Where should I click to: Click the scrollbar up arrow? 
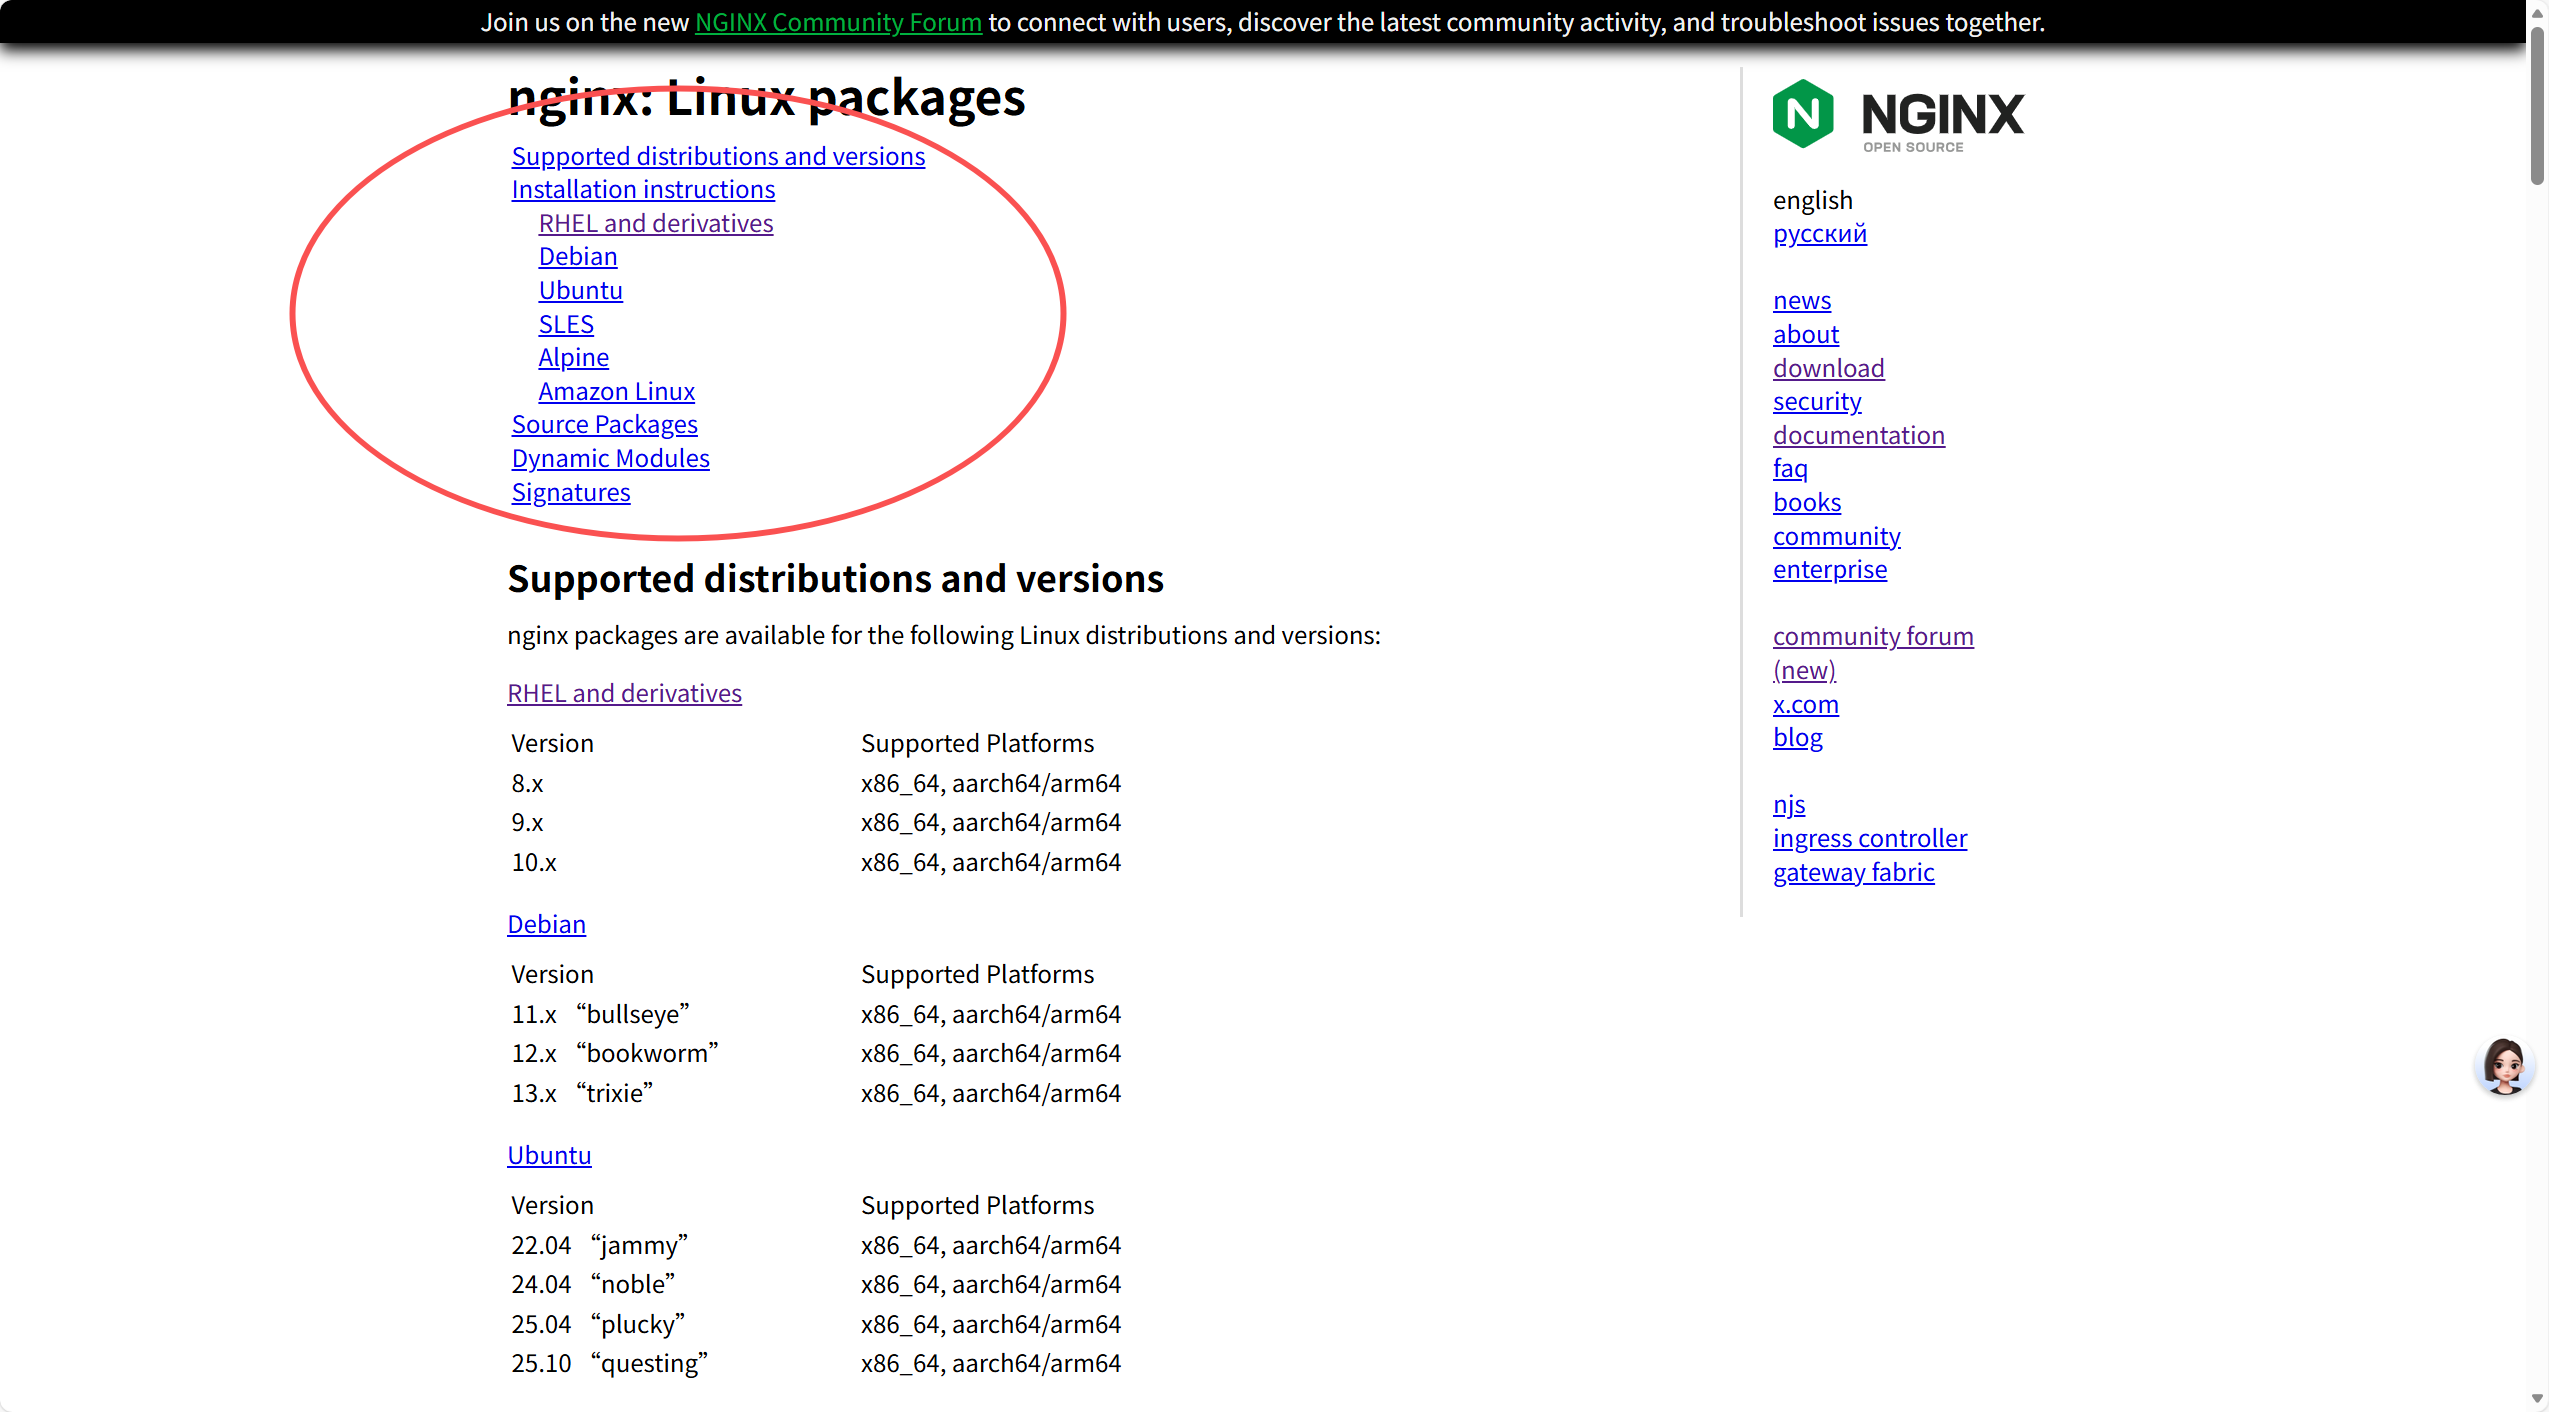[2537, 12]
